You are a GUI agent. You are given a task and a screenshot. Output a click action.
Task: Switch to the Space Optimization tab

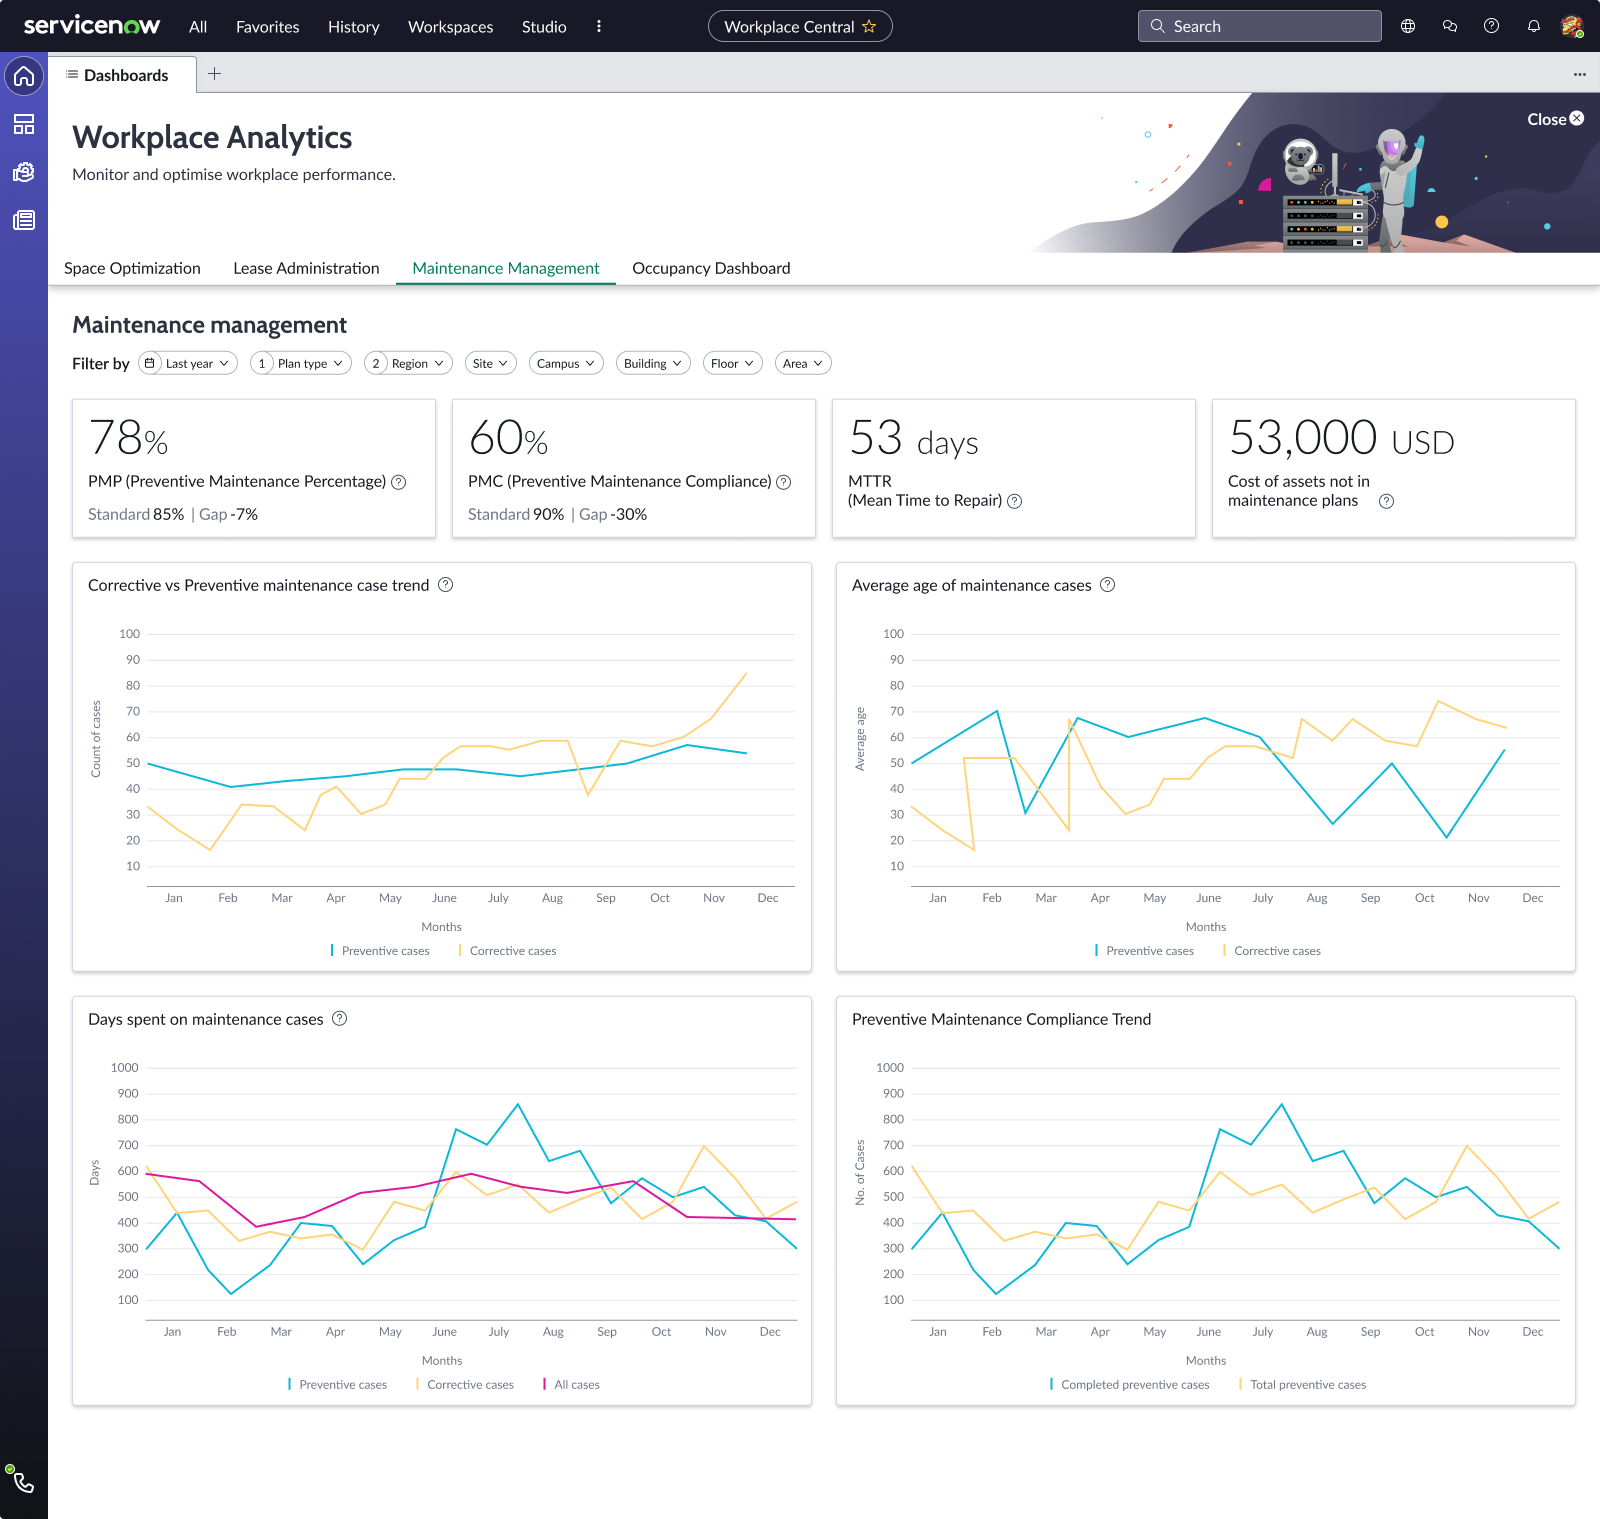[x=132, y=268]
